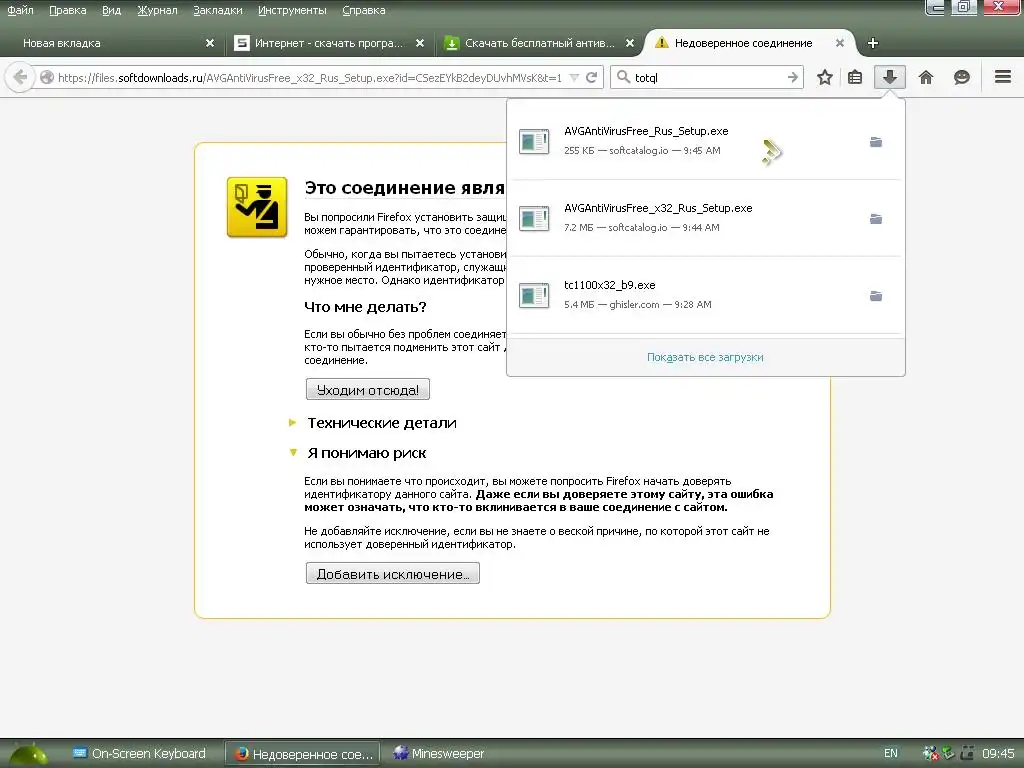Reload the page with the refresh icon
Viewport: 1024px width, 768px height.
click(x=592, y=78)
